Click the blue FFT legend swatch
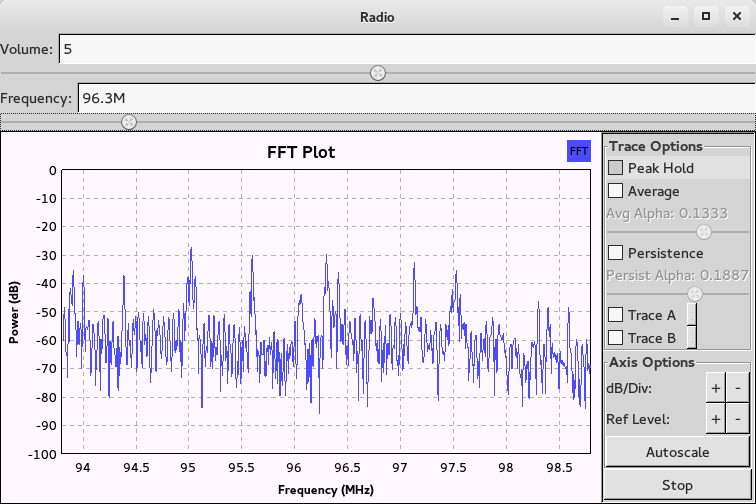Screen dimensions: 756x504 tap(579, 151)
